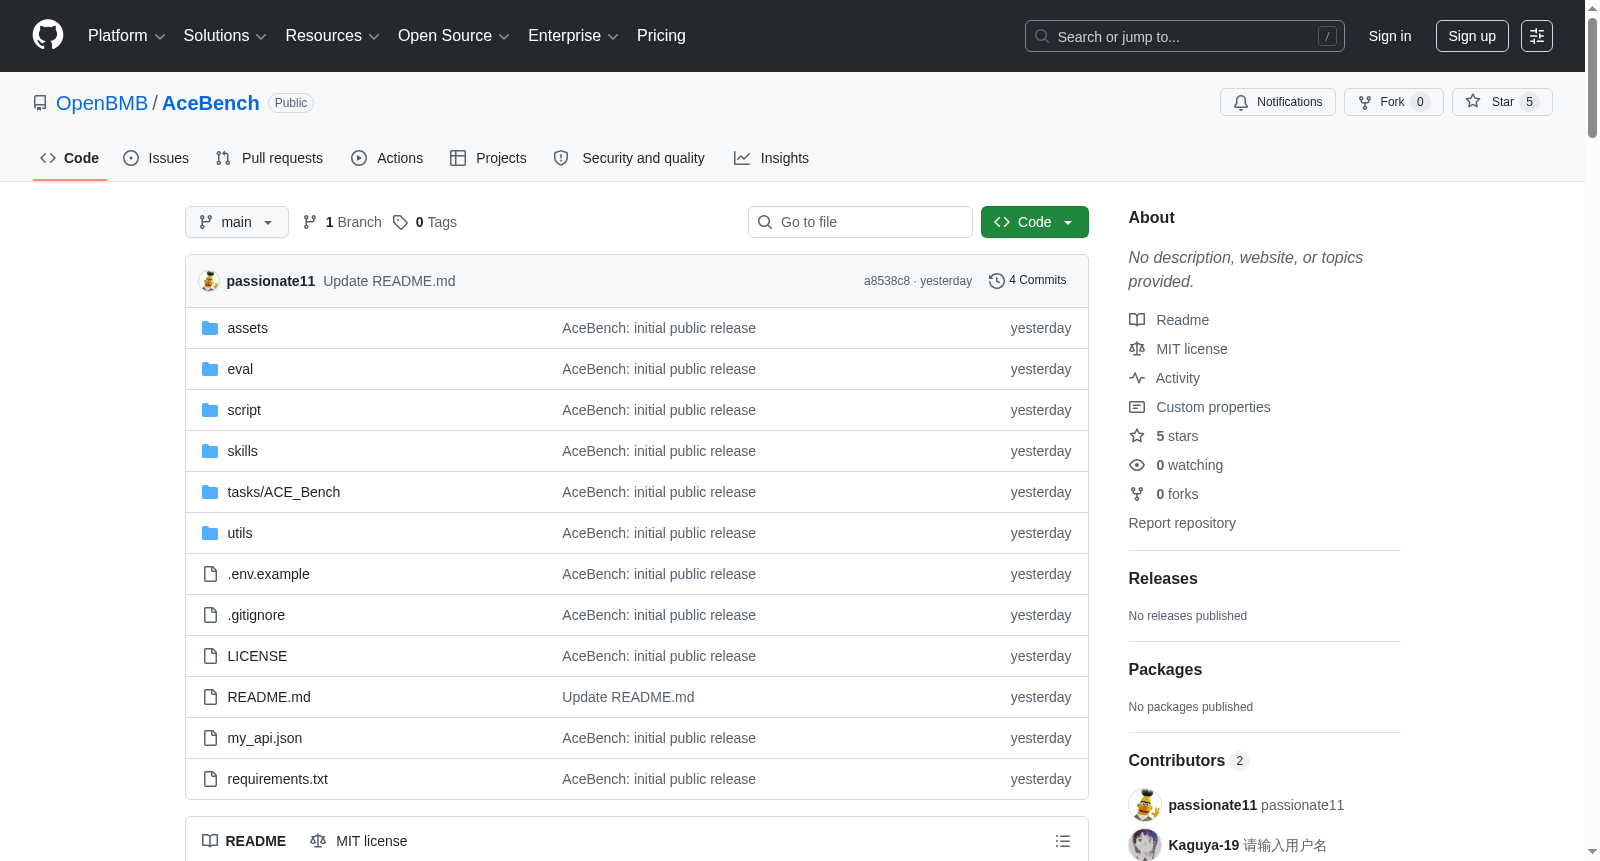
Task: Expand the Solutions menu
Action: (225, 36)
